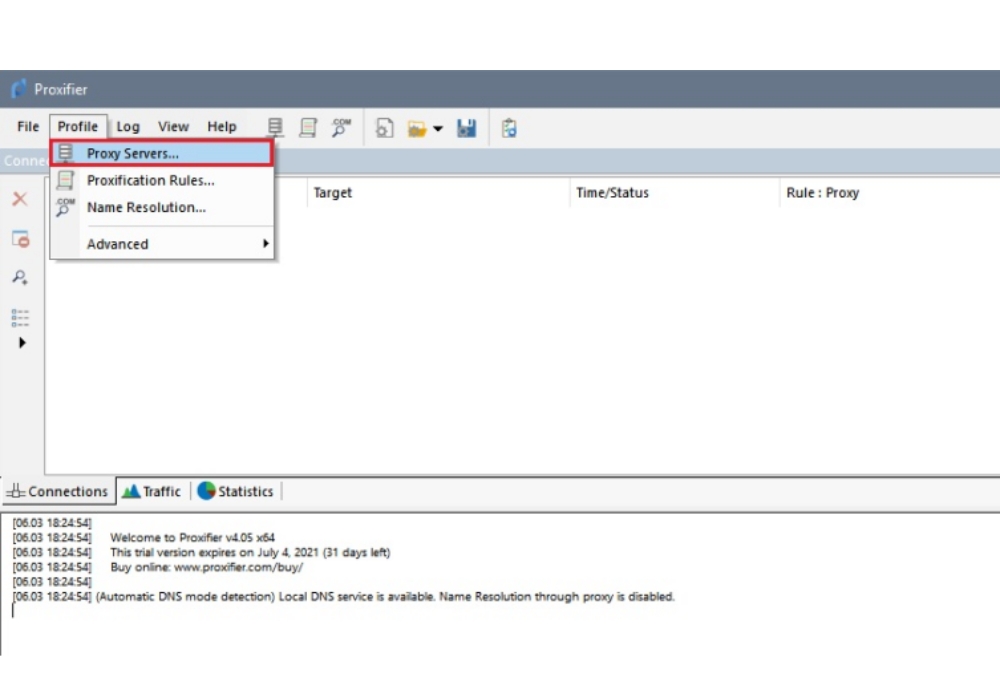This screenshot has width=1000, height=700.
Task: Click the 'Buy online: www.proxifier.com/buy/' log line
Action: click(206, 567)
